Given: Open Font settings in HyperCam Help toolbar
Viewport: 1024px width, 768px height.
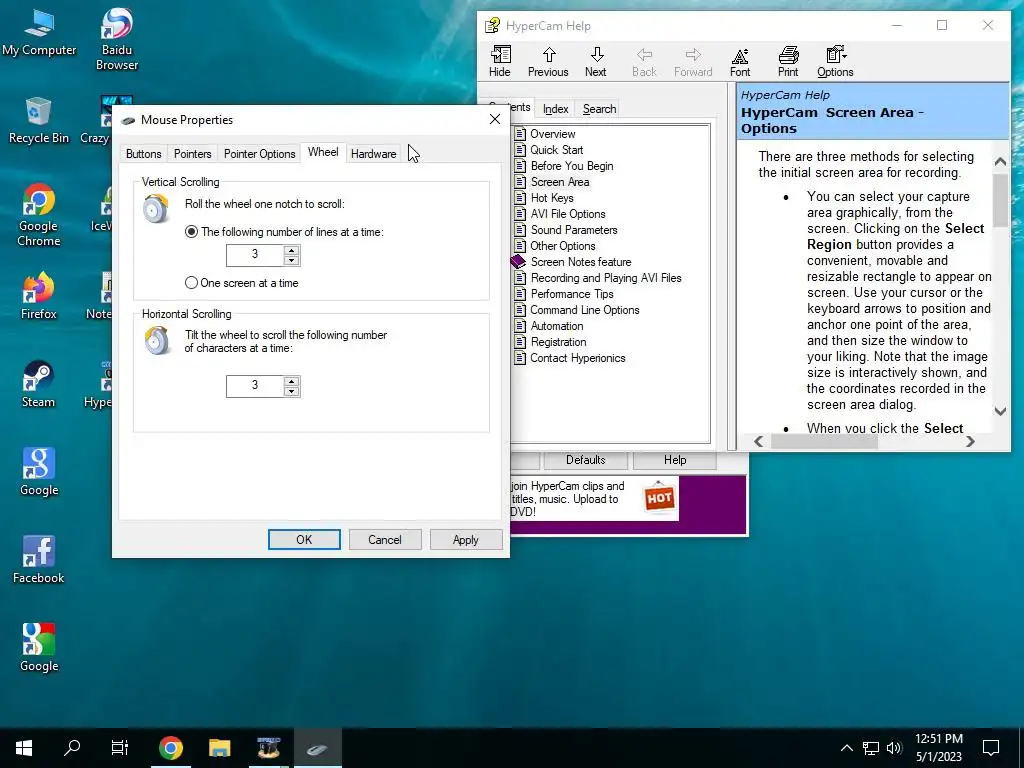Looking at the screenshot, I should (740, 61).
